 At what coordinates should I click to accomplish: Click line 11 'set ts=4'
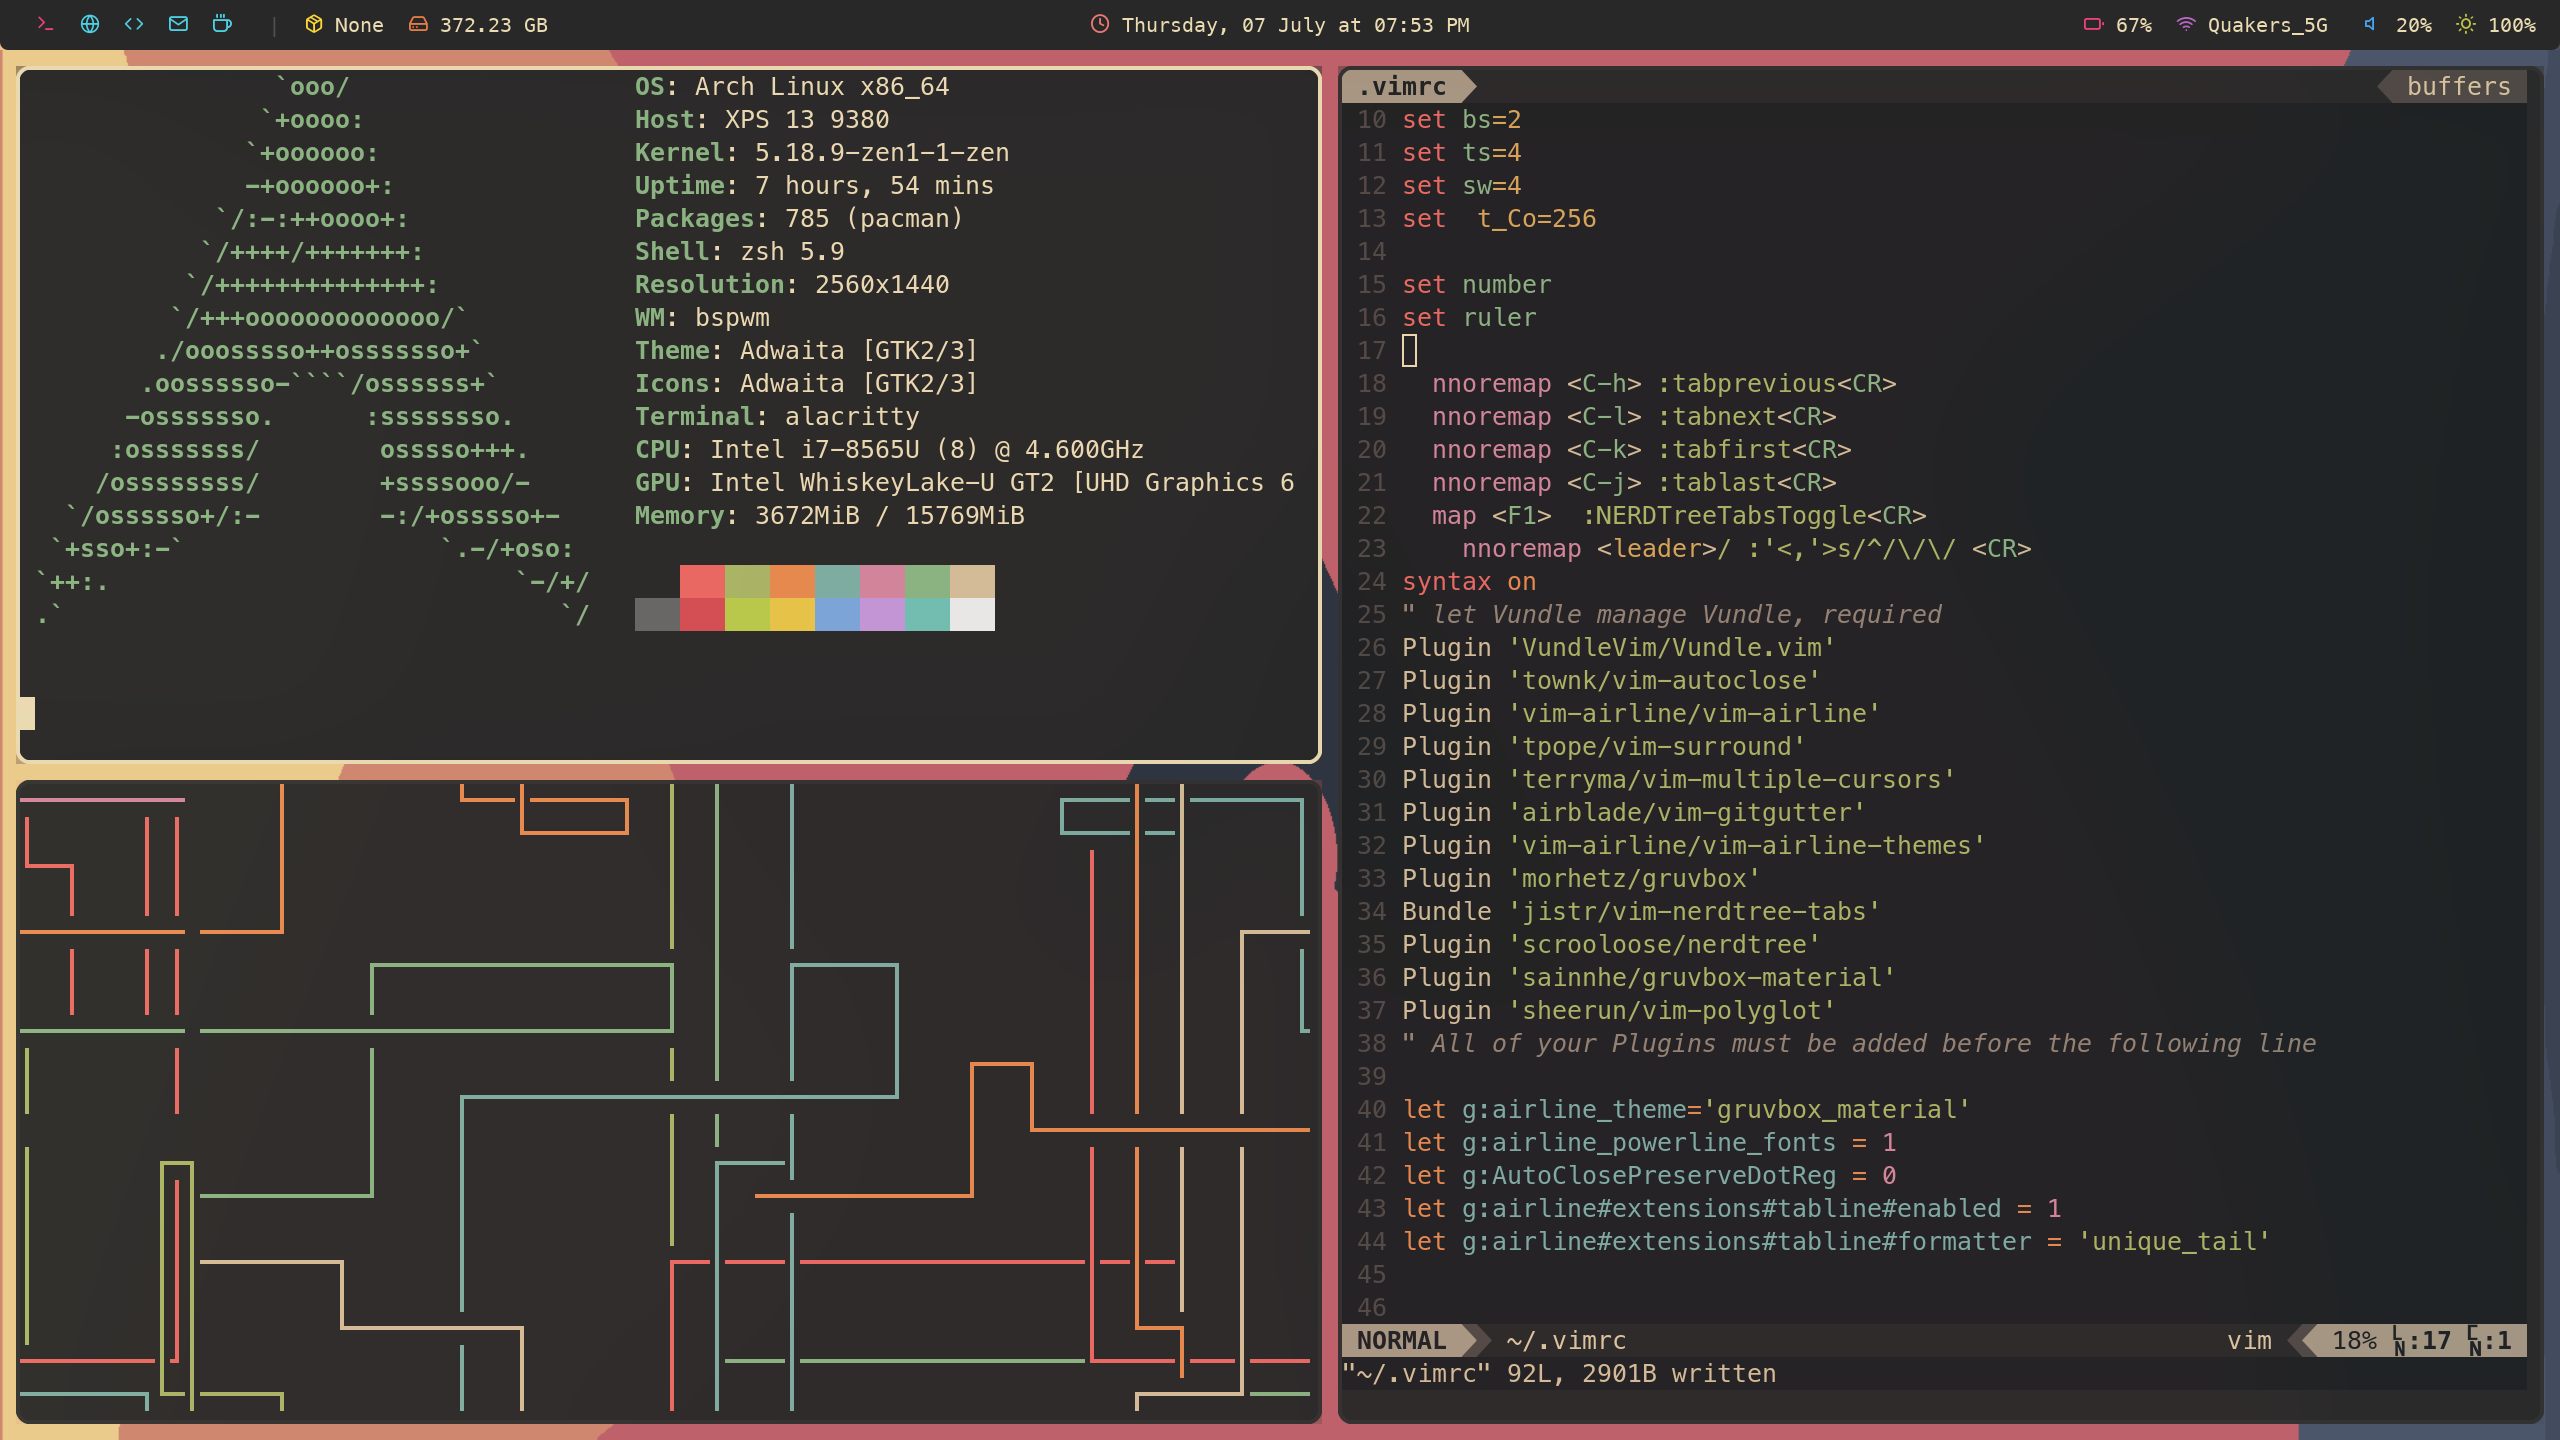point(1461,153)
